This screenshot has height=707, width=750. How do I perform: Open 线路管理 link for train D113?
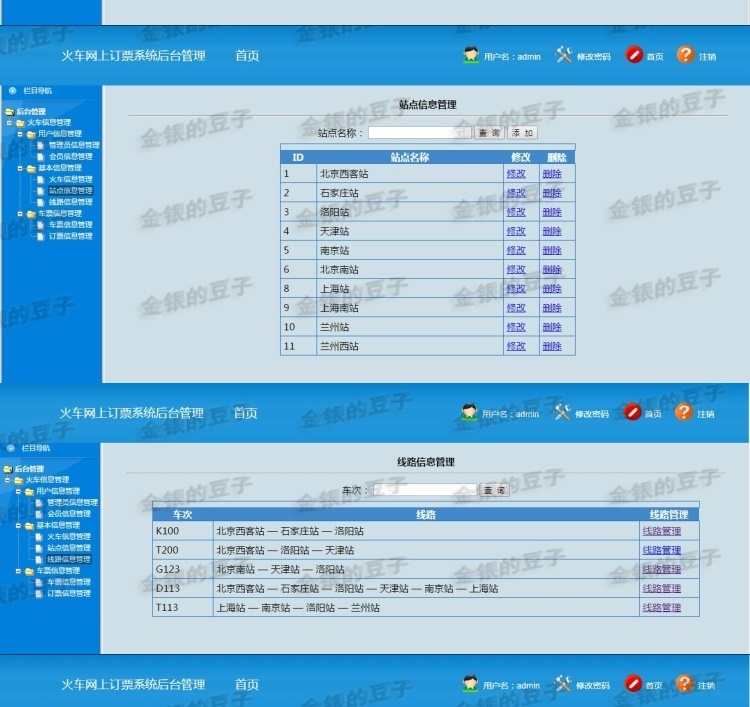(662, 588)
